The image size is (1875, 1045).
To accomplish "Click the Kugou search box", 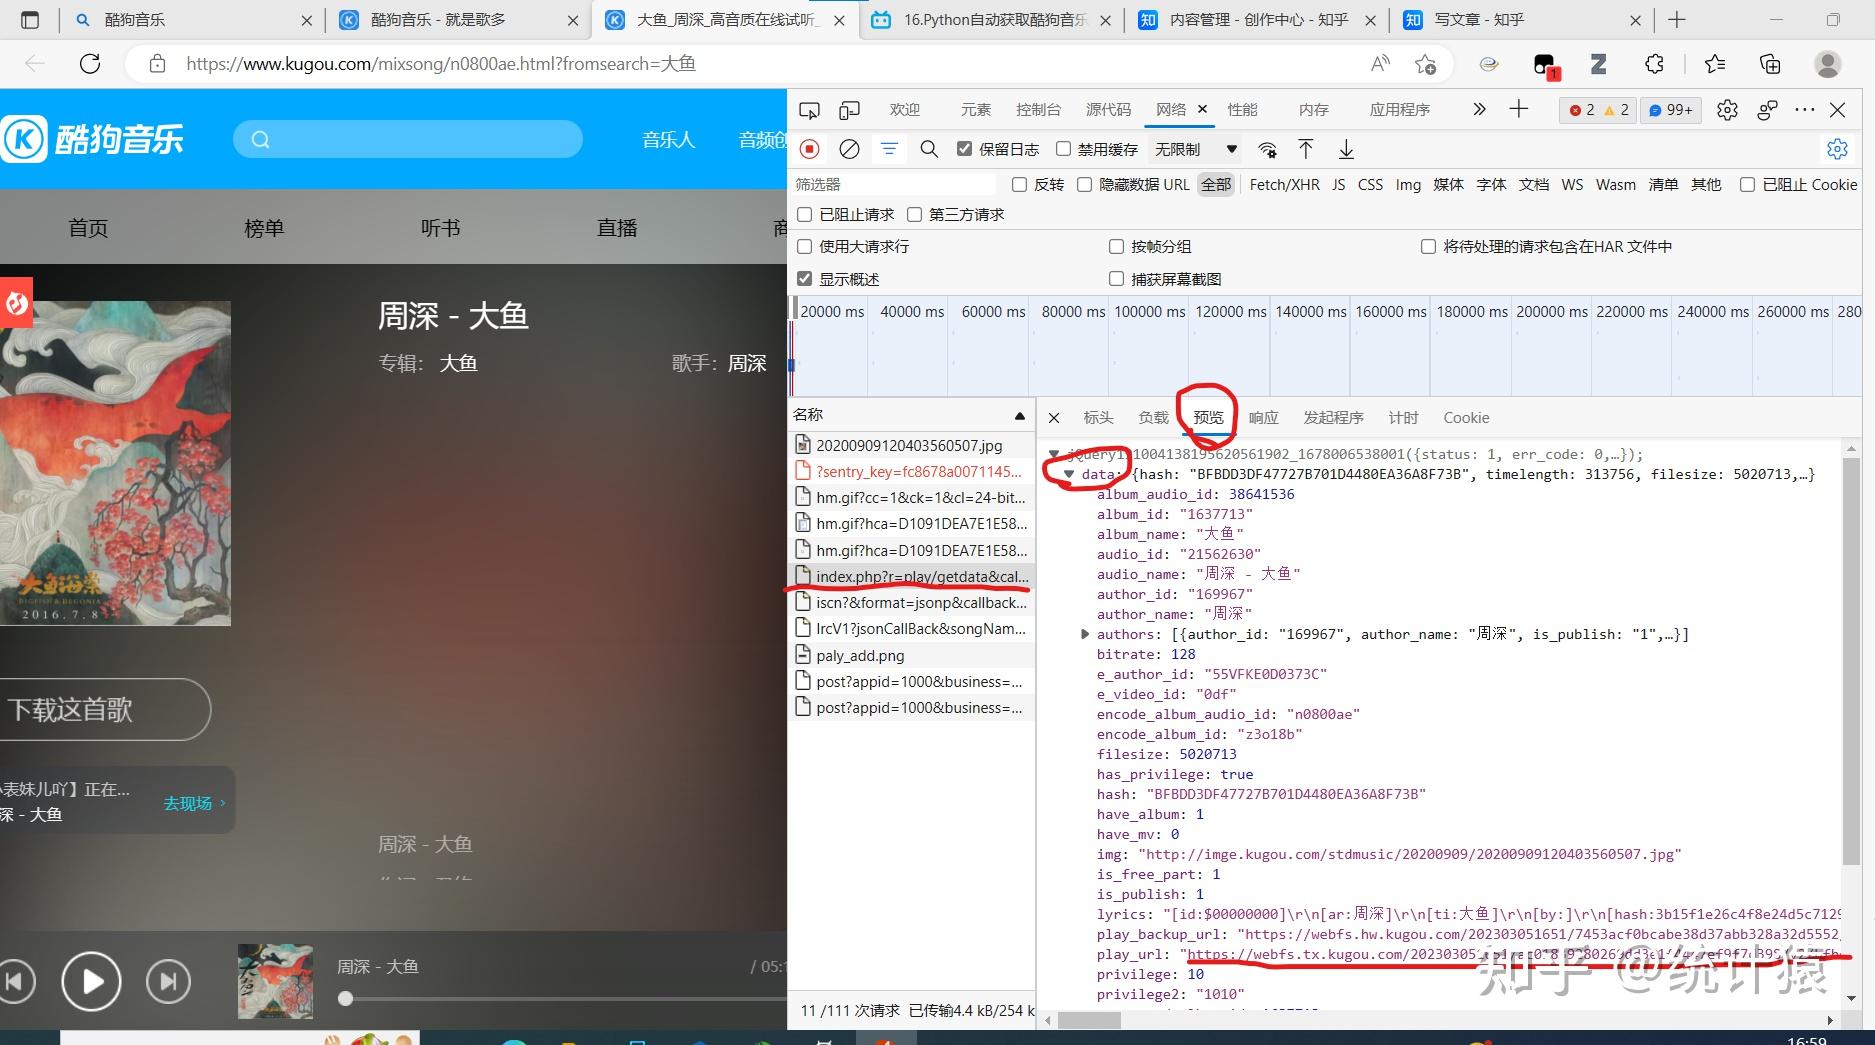I will point(408,140).
